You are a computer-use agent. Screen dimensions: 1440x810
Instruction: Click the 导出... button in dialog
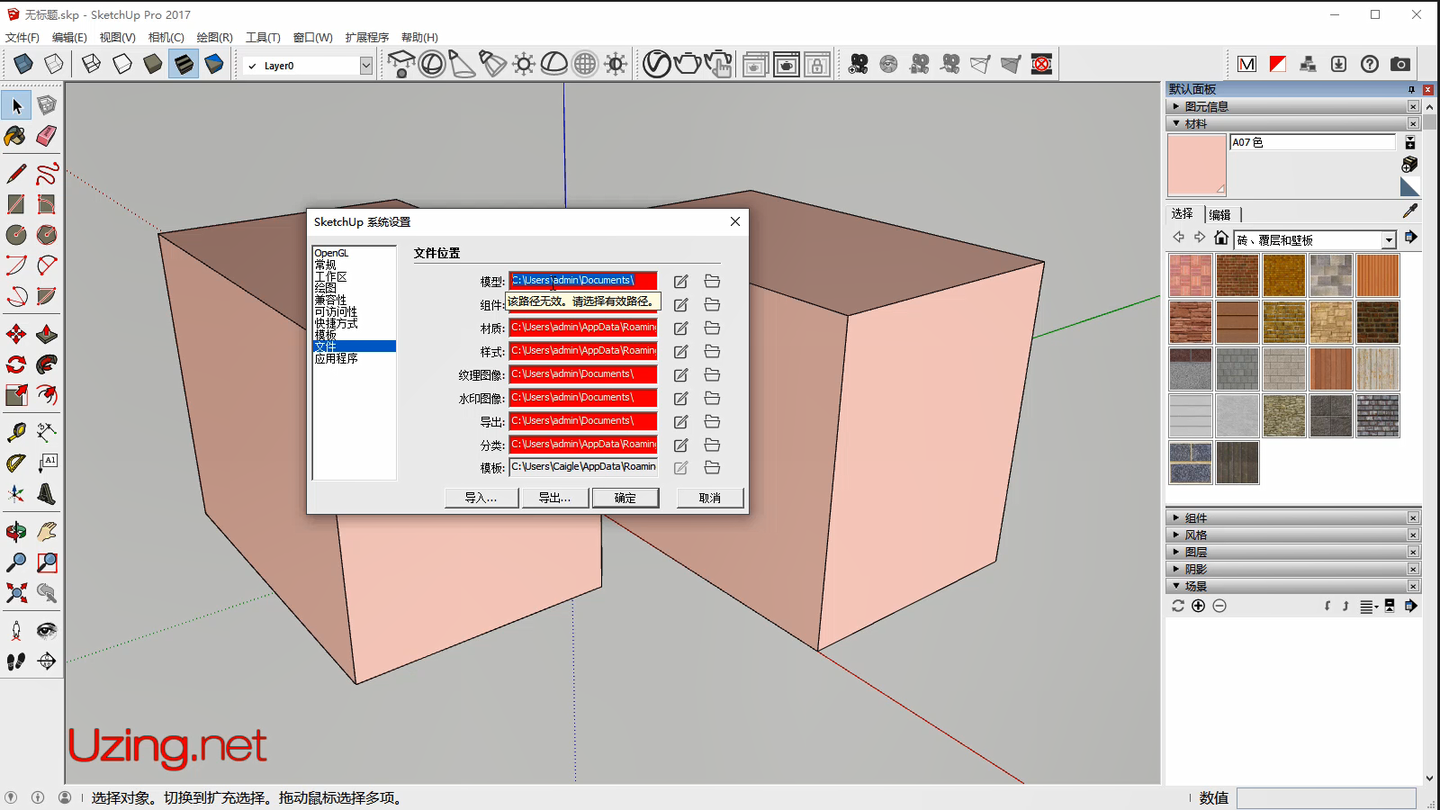[x=555, y=498]
